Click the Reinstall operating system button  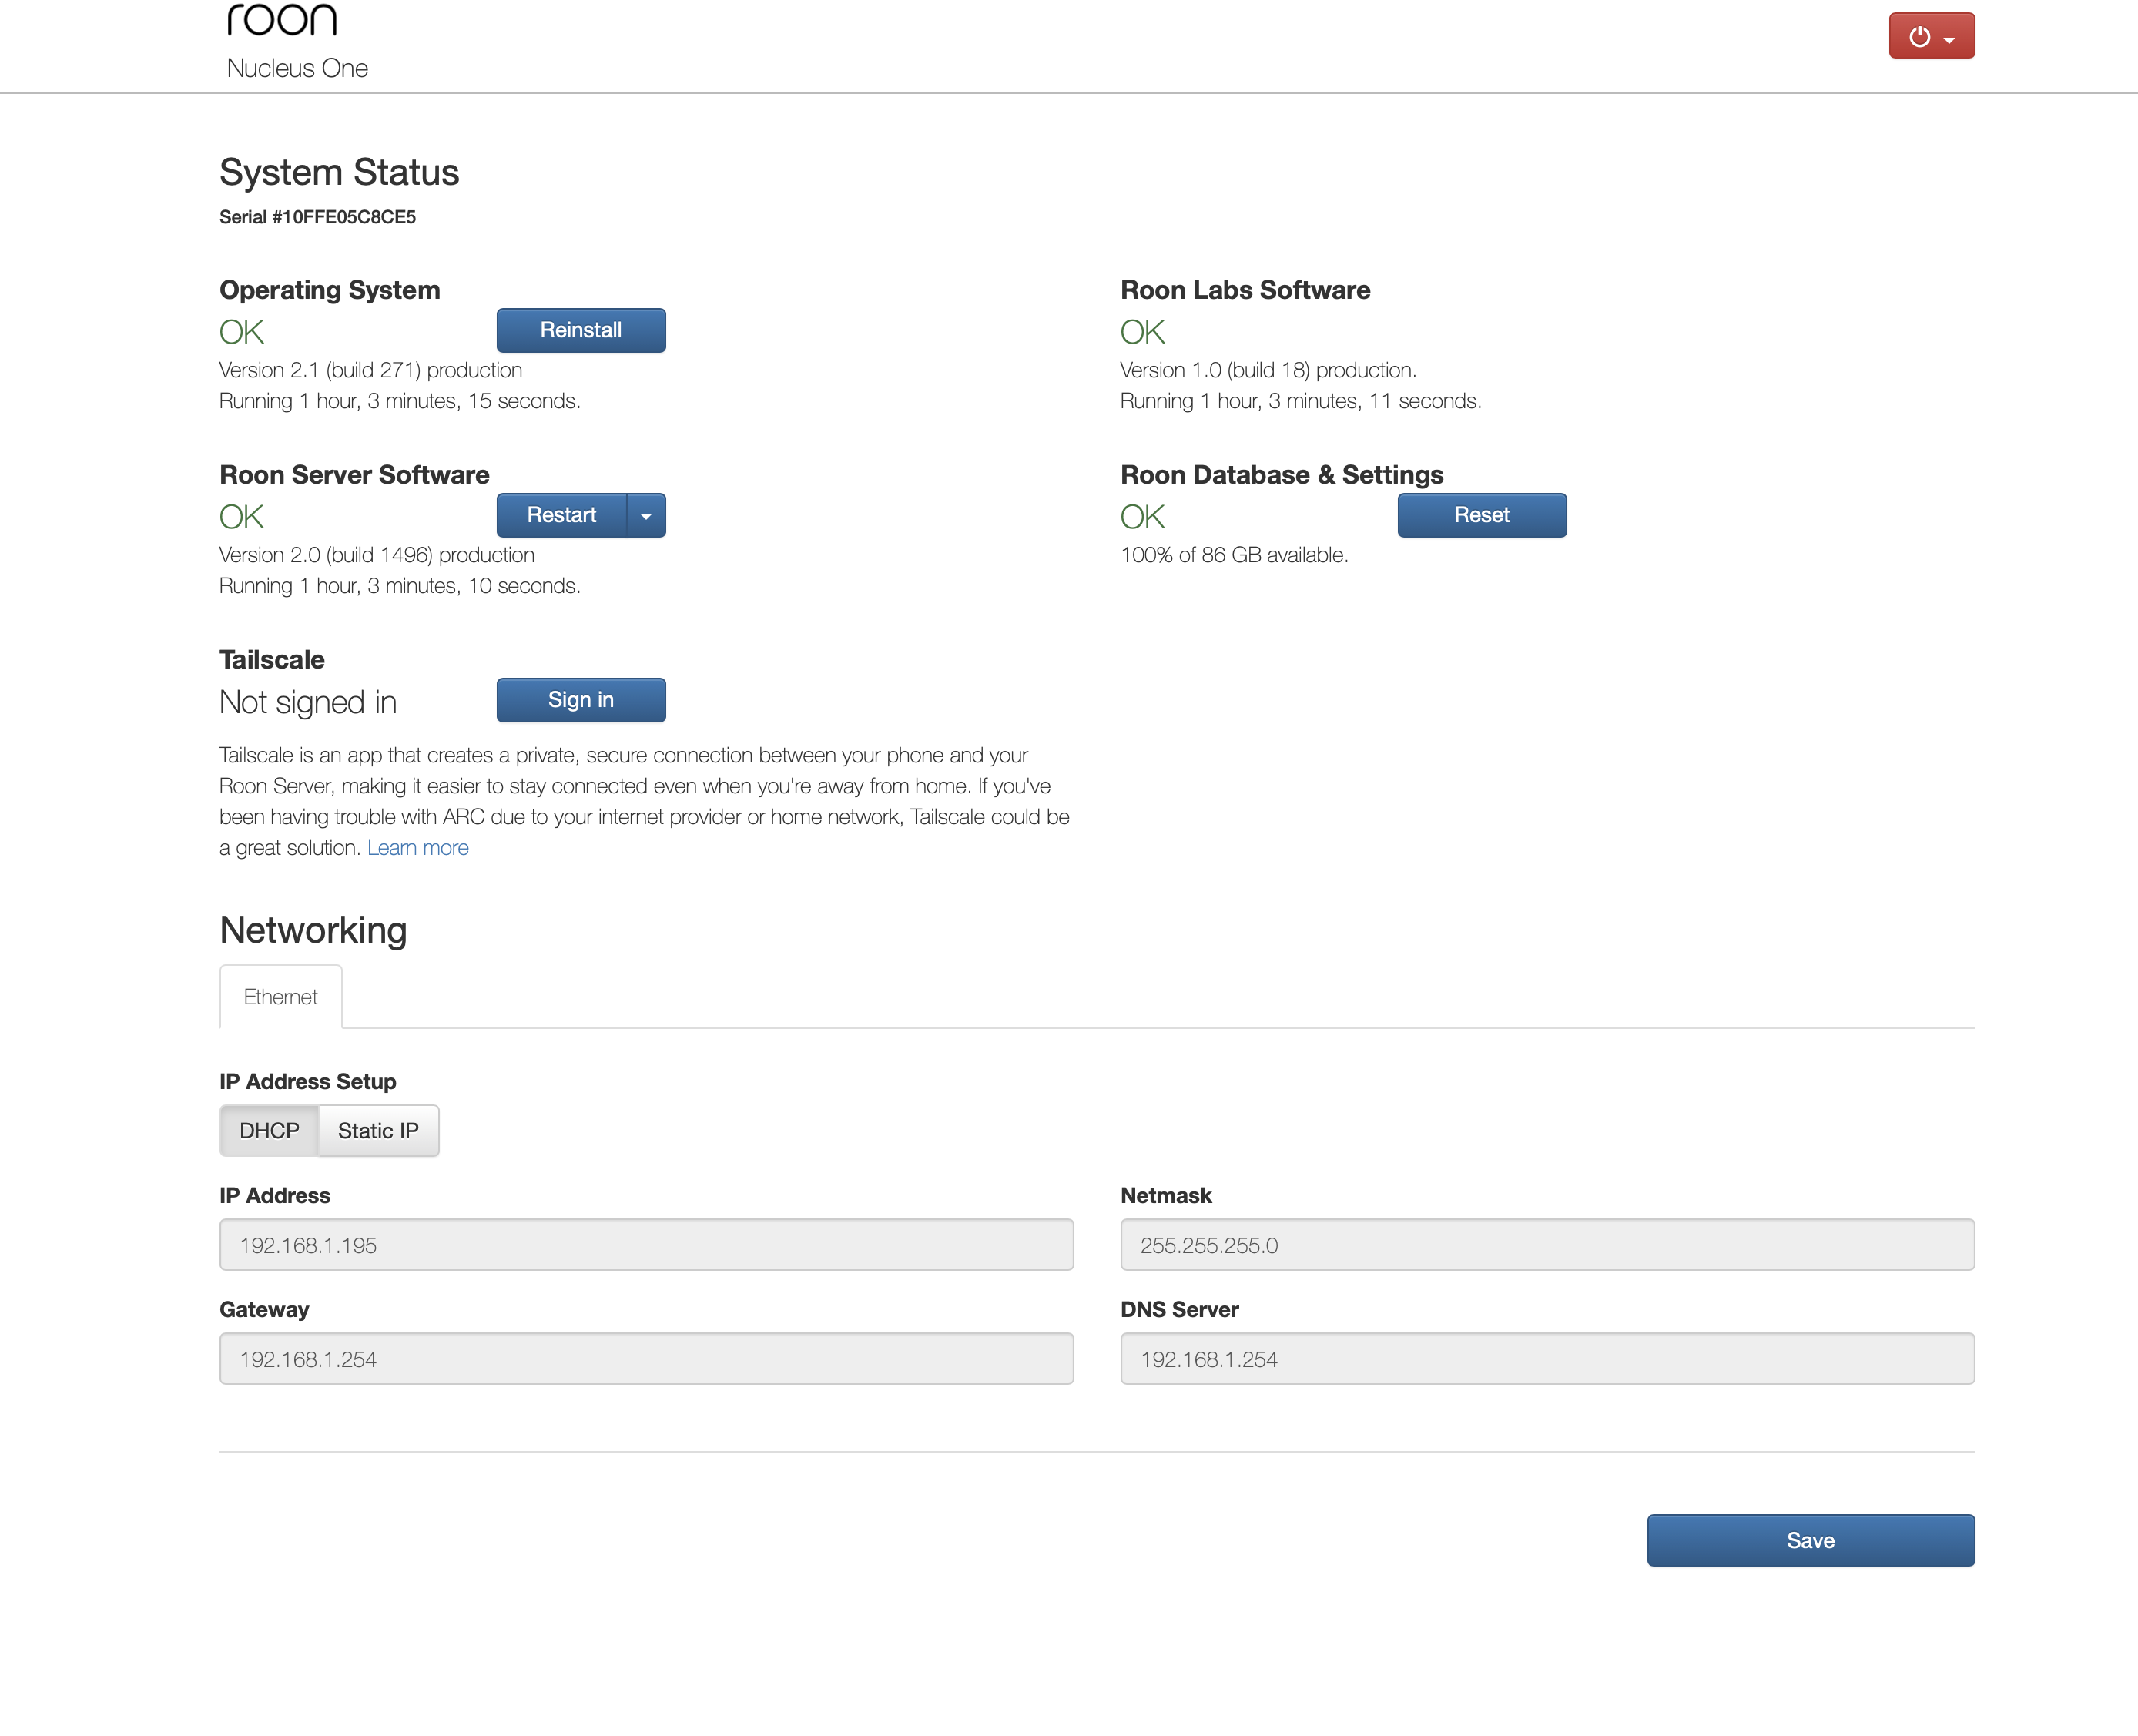click(x=581, y=330)
